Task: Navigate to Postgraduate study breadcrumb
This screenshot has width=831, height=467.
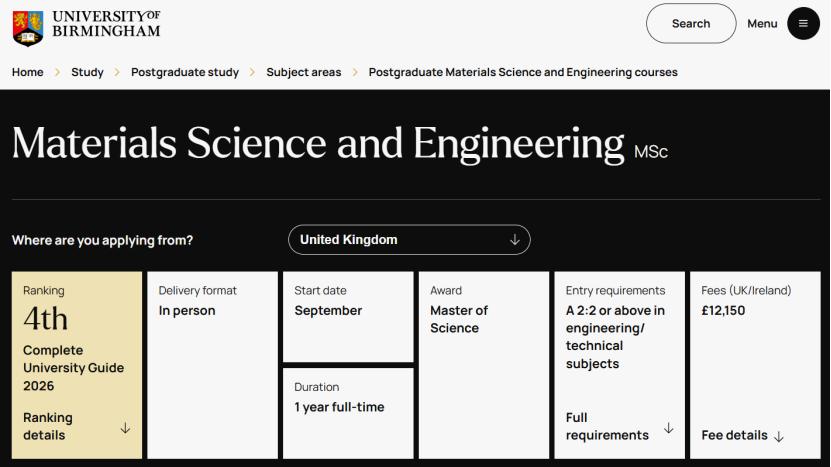Action: click(185, 73)
